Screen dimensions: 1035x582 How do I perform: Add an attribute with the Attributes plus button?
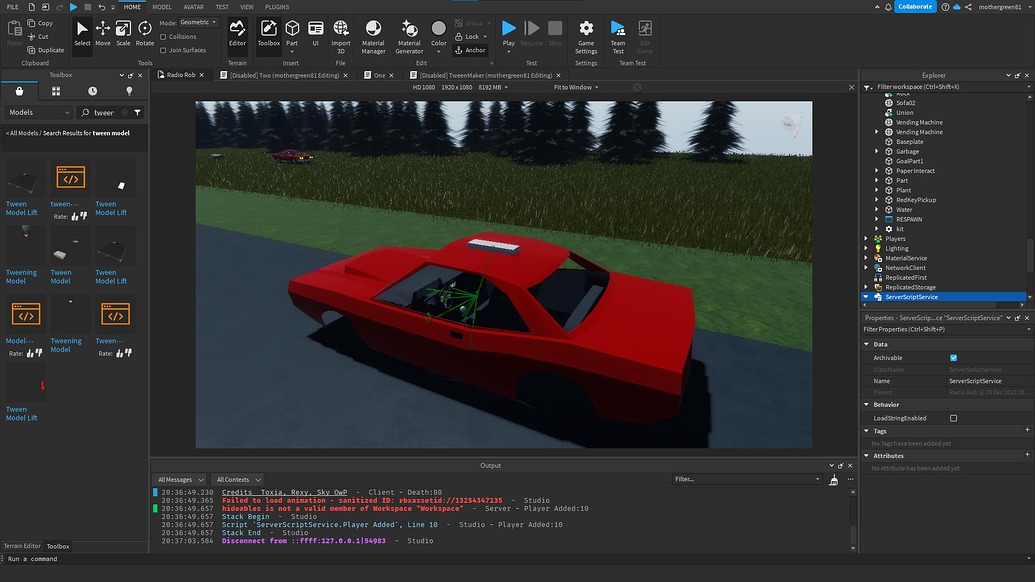(1027, 455)
